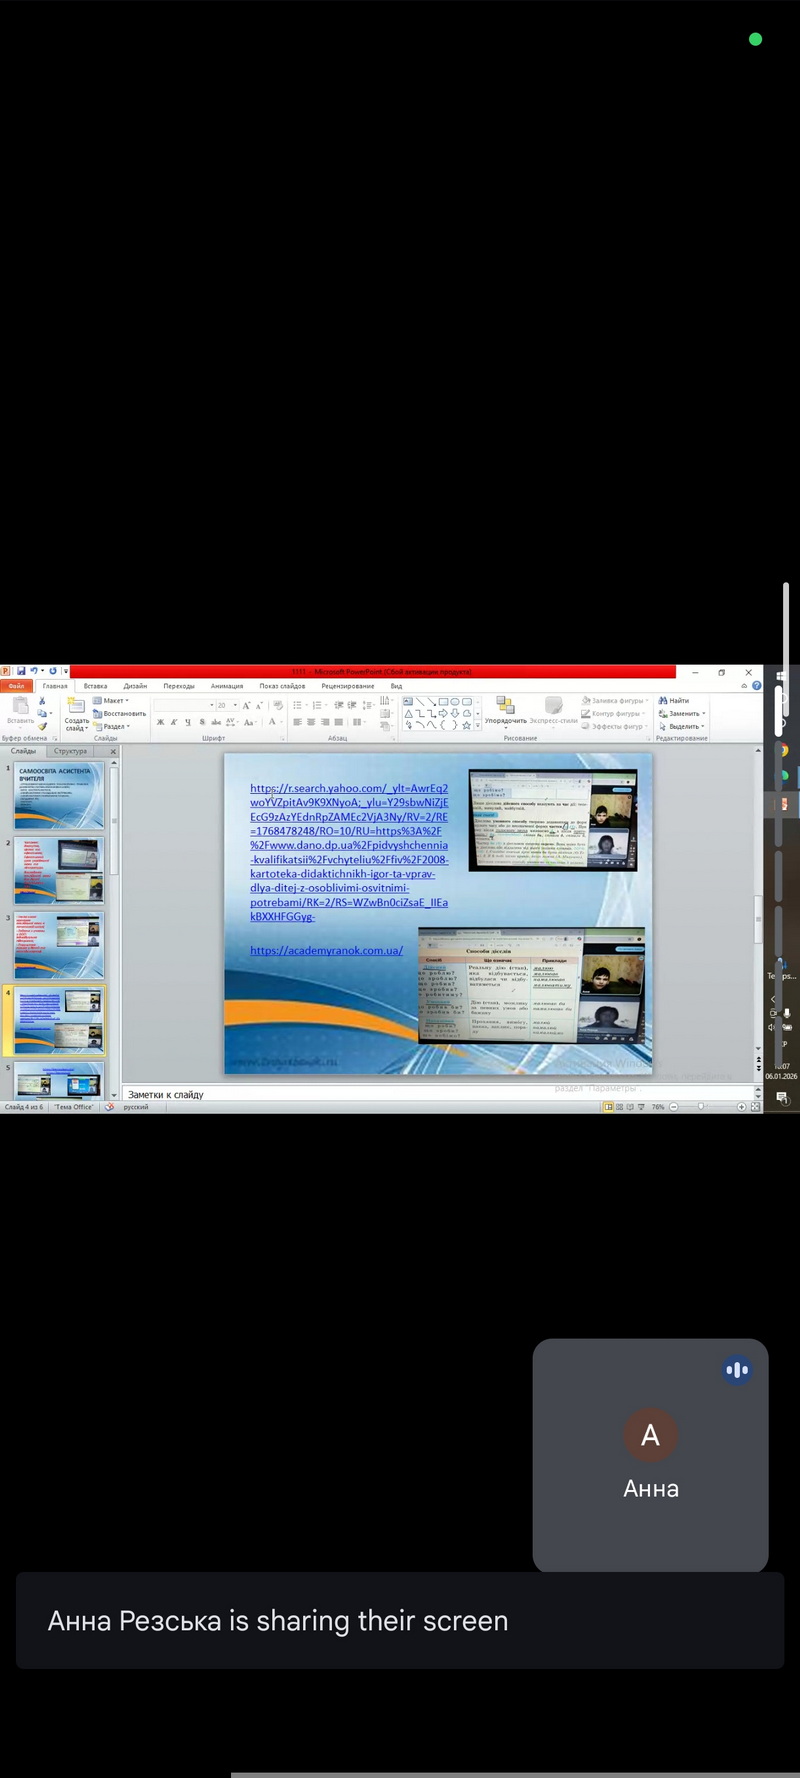Click the Save icon in quick access toolbar
Viewport: 800px width, 1778px height.
pos(19,671)
